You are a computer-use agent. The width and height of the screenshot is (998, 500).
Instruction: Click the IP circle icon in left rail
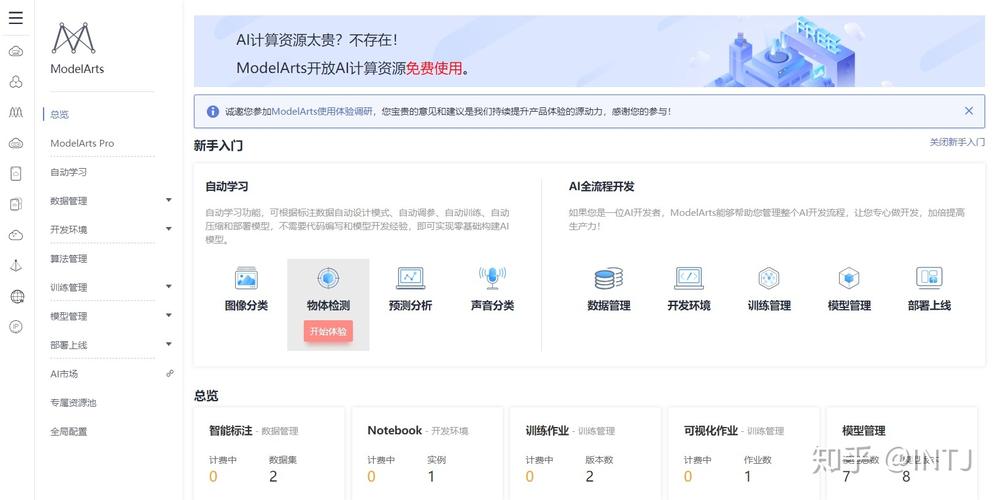[x=16, y=326]
